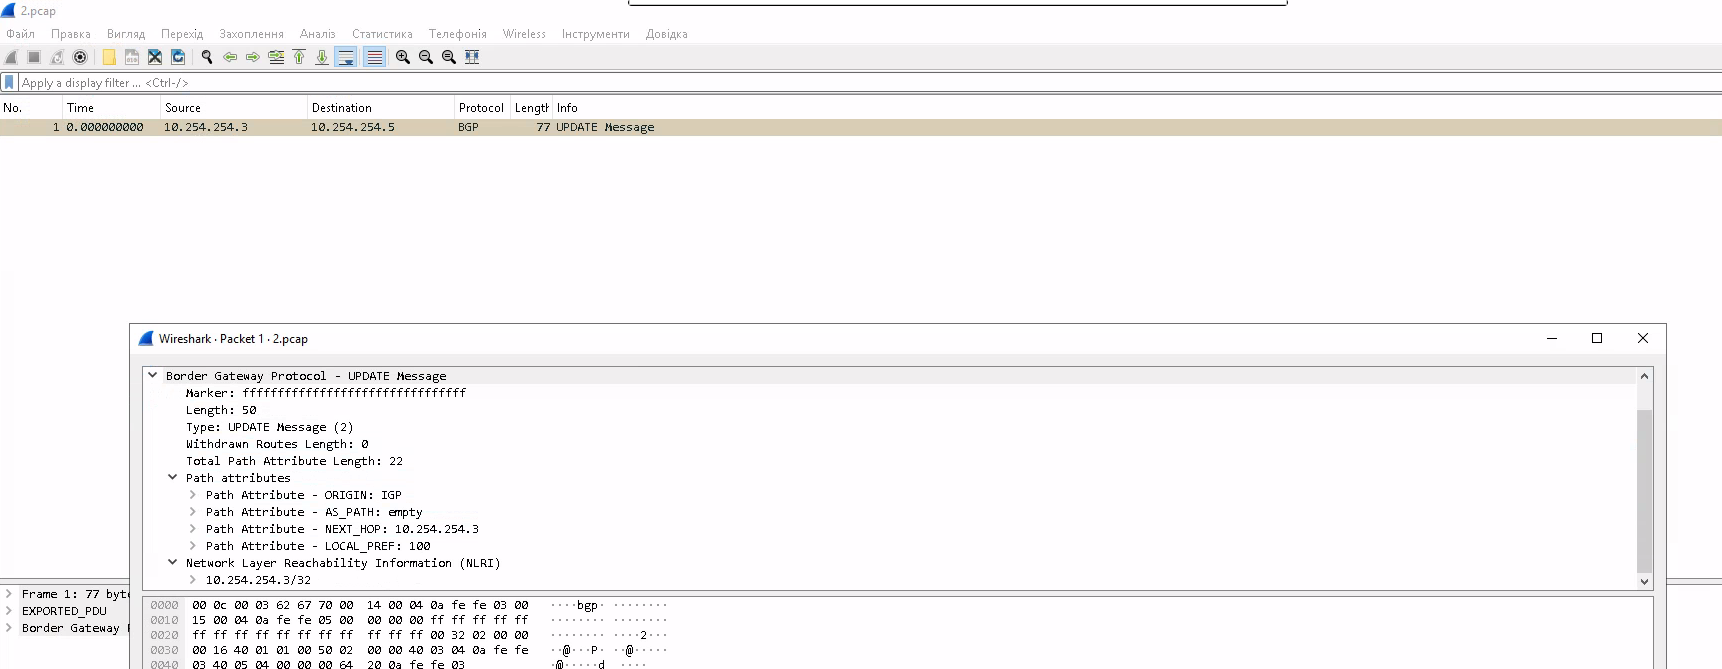Viewport: 1722px width, 669px height.
Task: Expand Path Attribute ORIGIN: IGP
Action: click(193, 495)
